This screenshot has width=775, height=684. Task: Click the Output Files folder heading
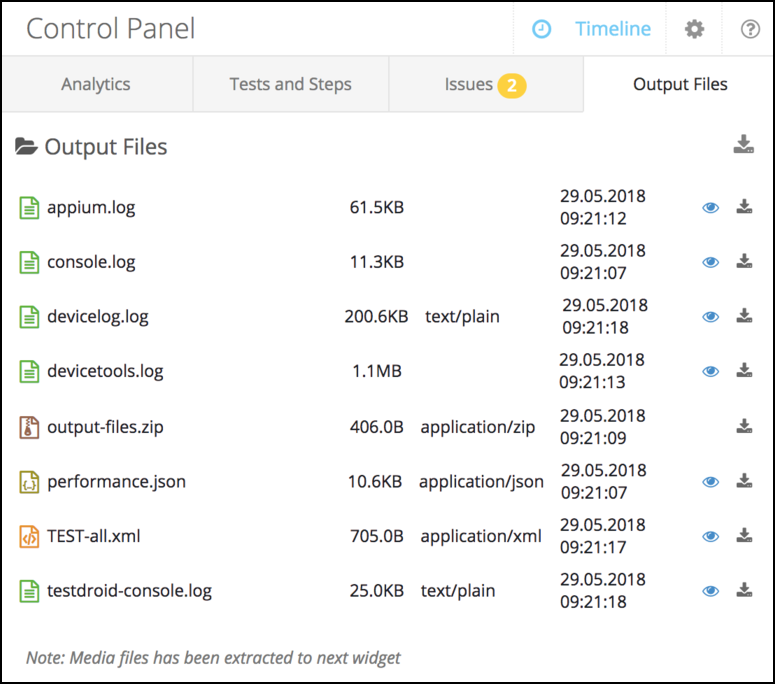click(x=105, y=147)
